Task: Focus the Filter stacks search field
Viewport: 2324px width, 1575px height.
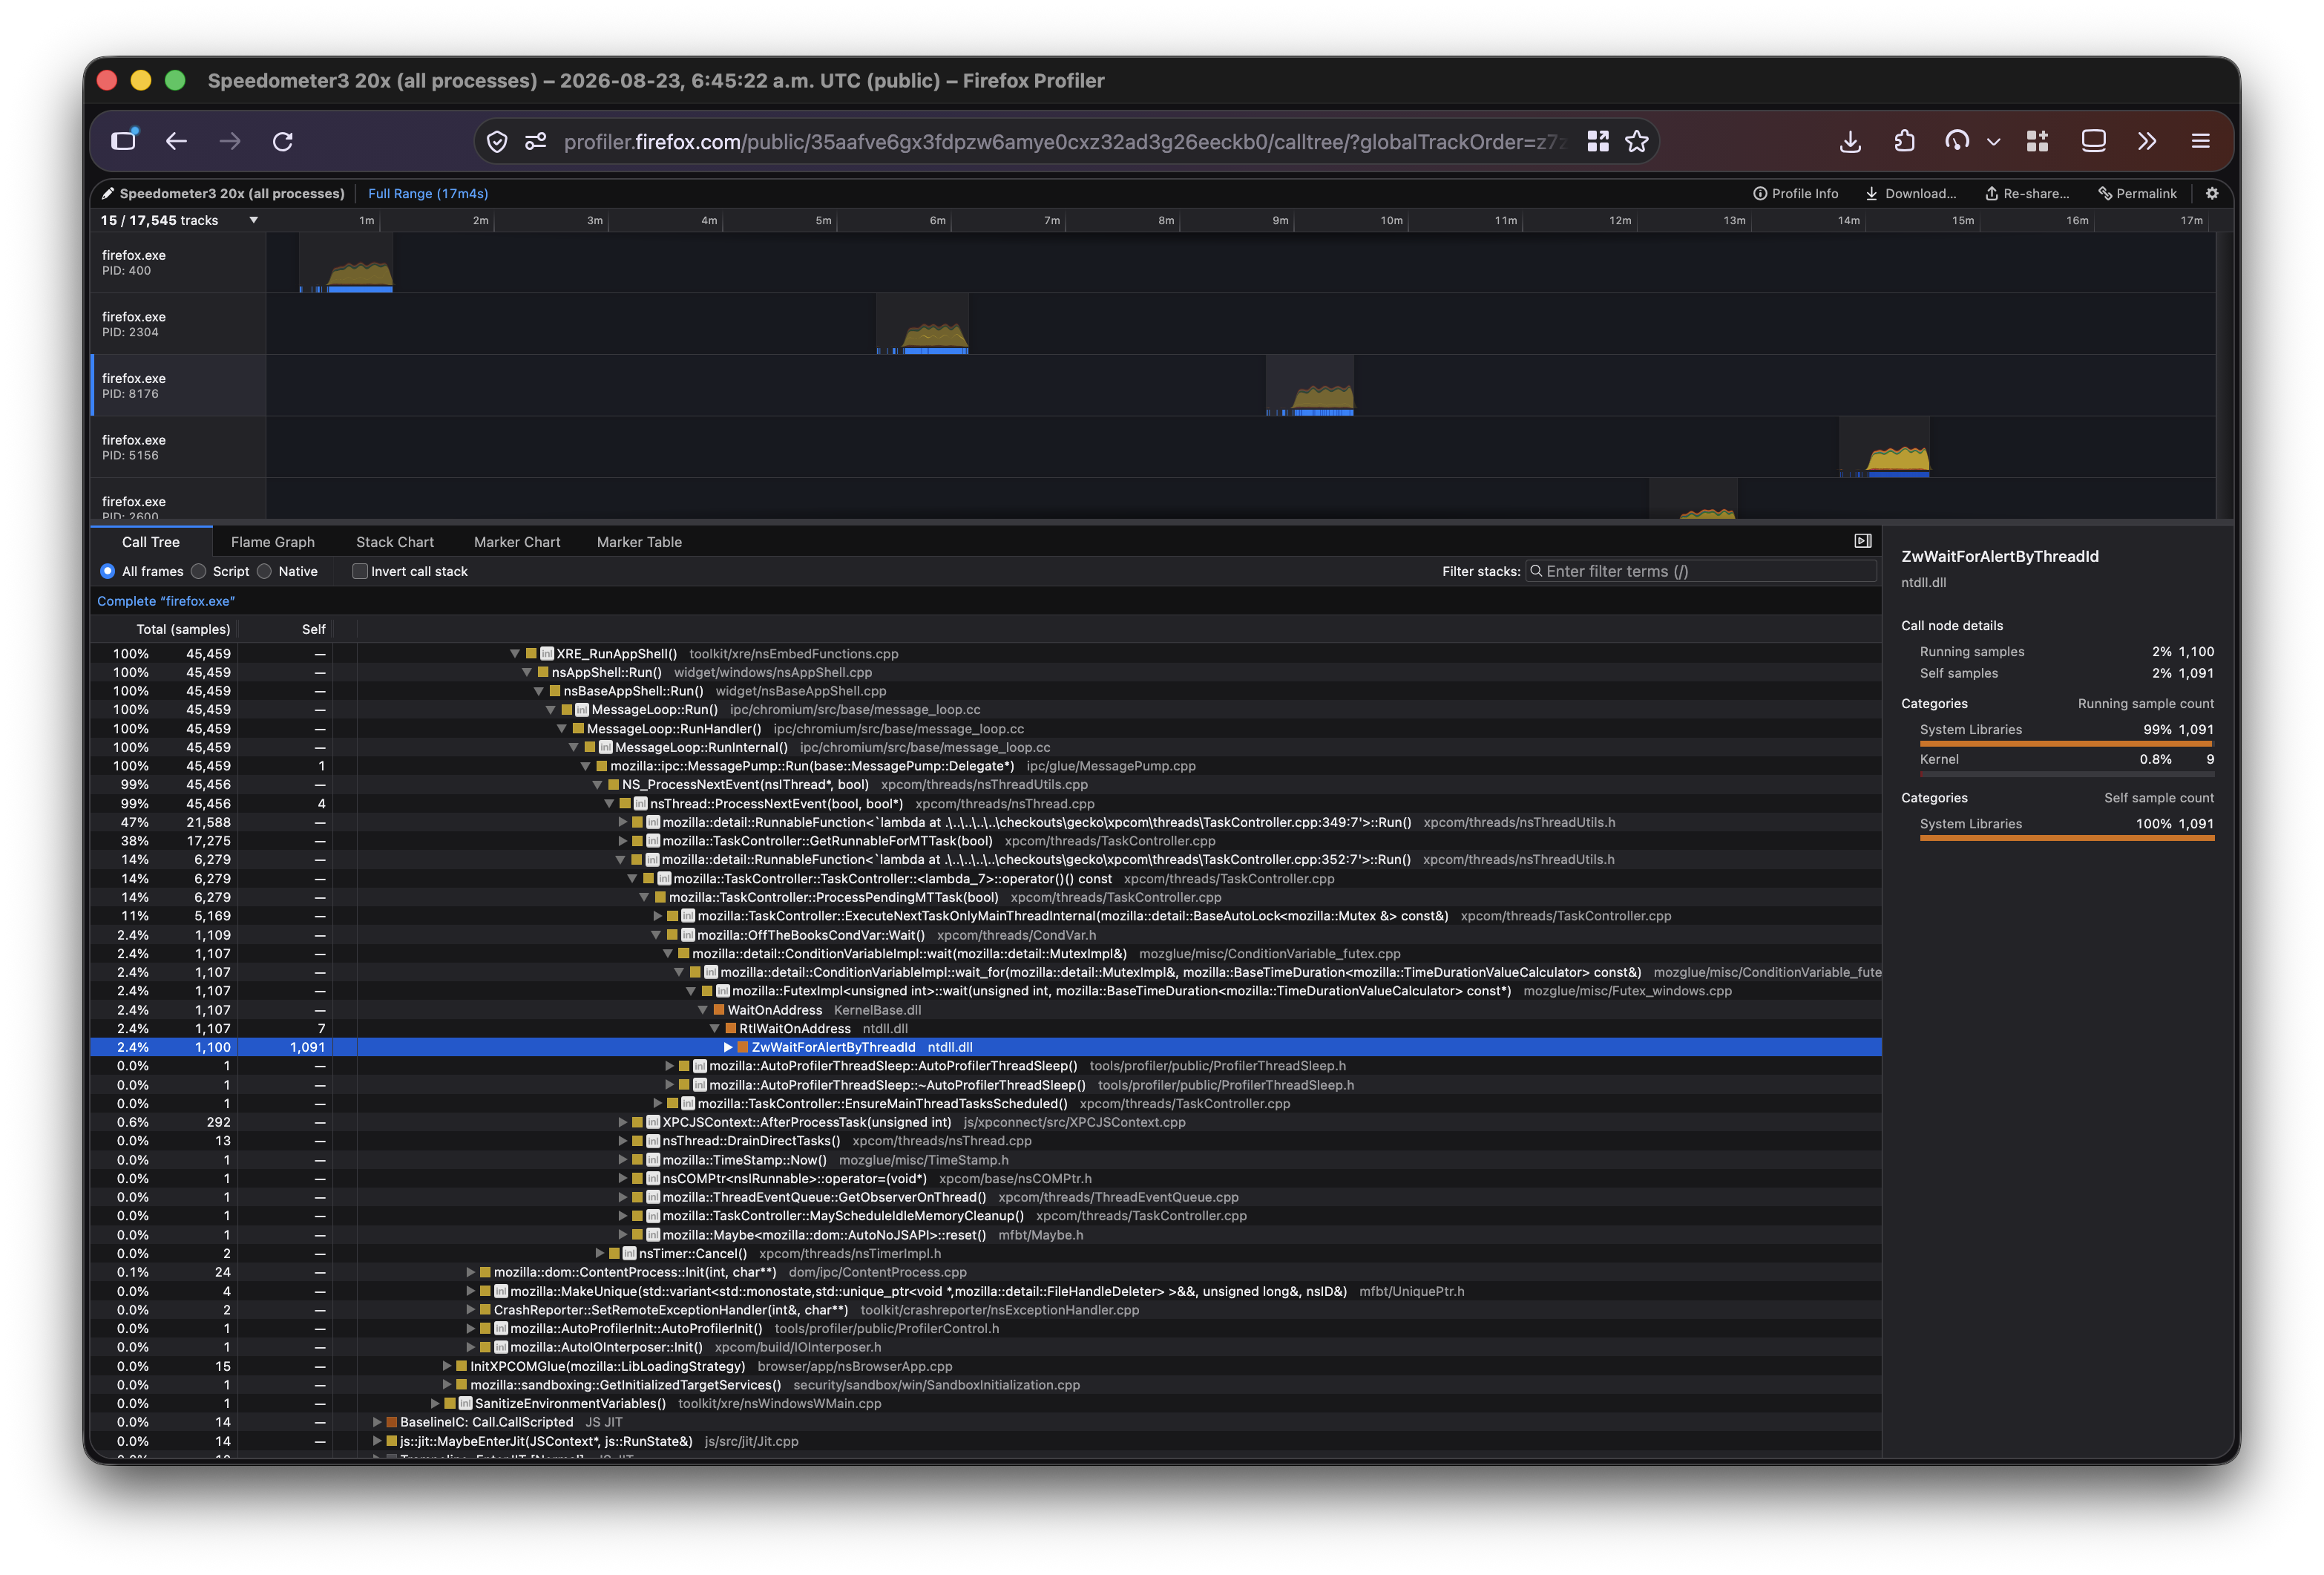Action: (1701, 571)
